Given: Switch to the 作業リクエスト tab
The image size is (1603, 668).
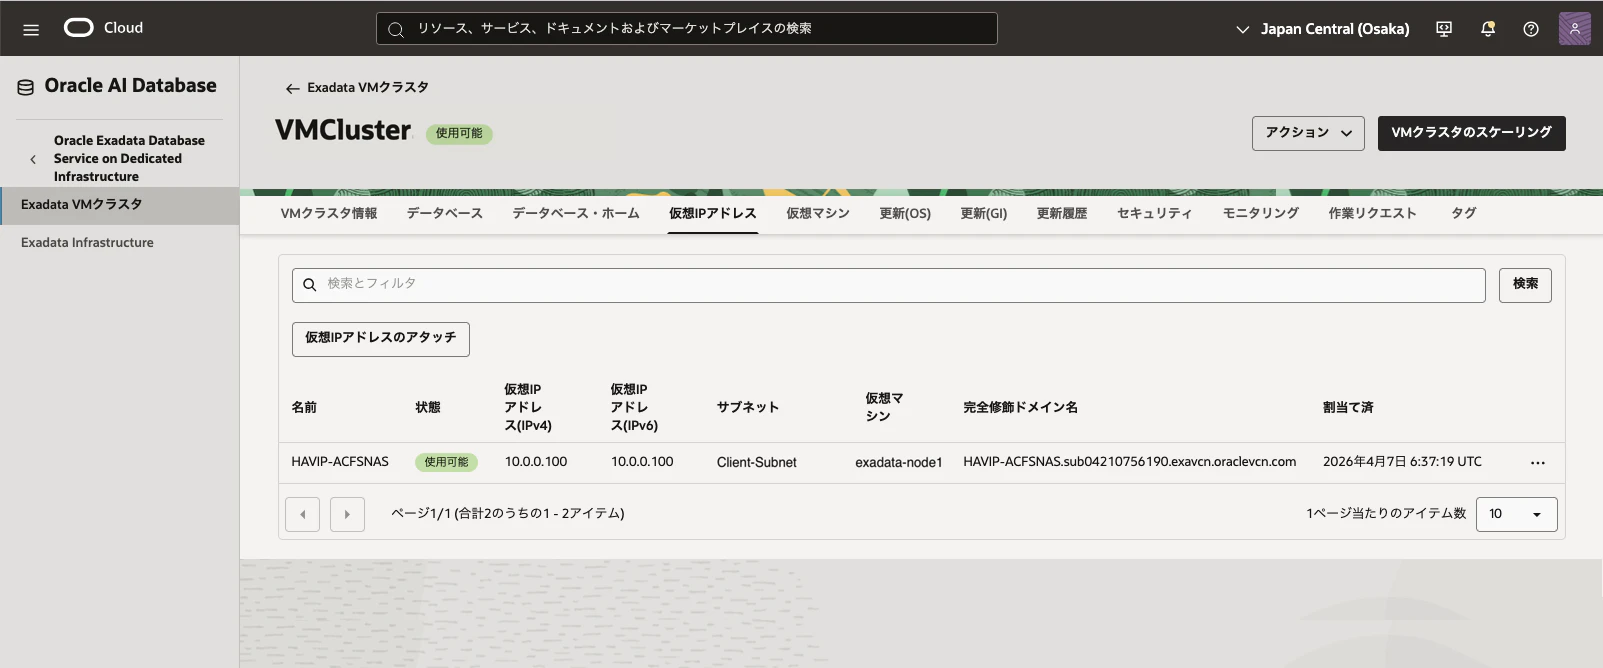Looking at the screenshot, I should [1373, 213].
